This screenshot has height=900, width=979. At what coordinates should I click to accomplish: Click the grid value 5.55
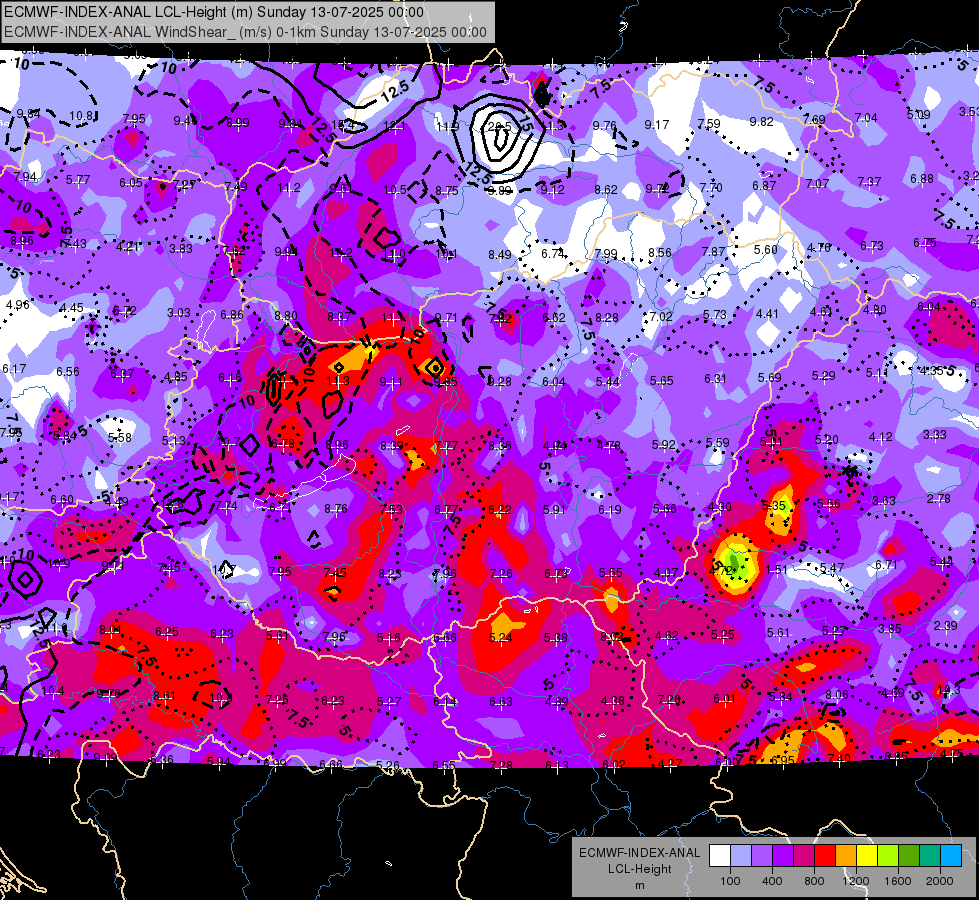pyautogui.click(x=611, y=572)
